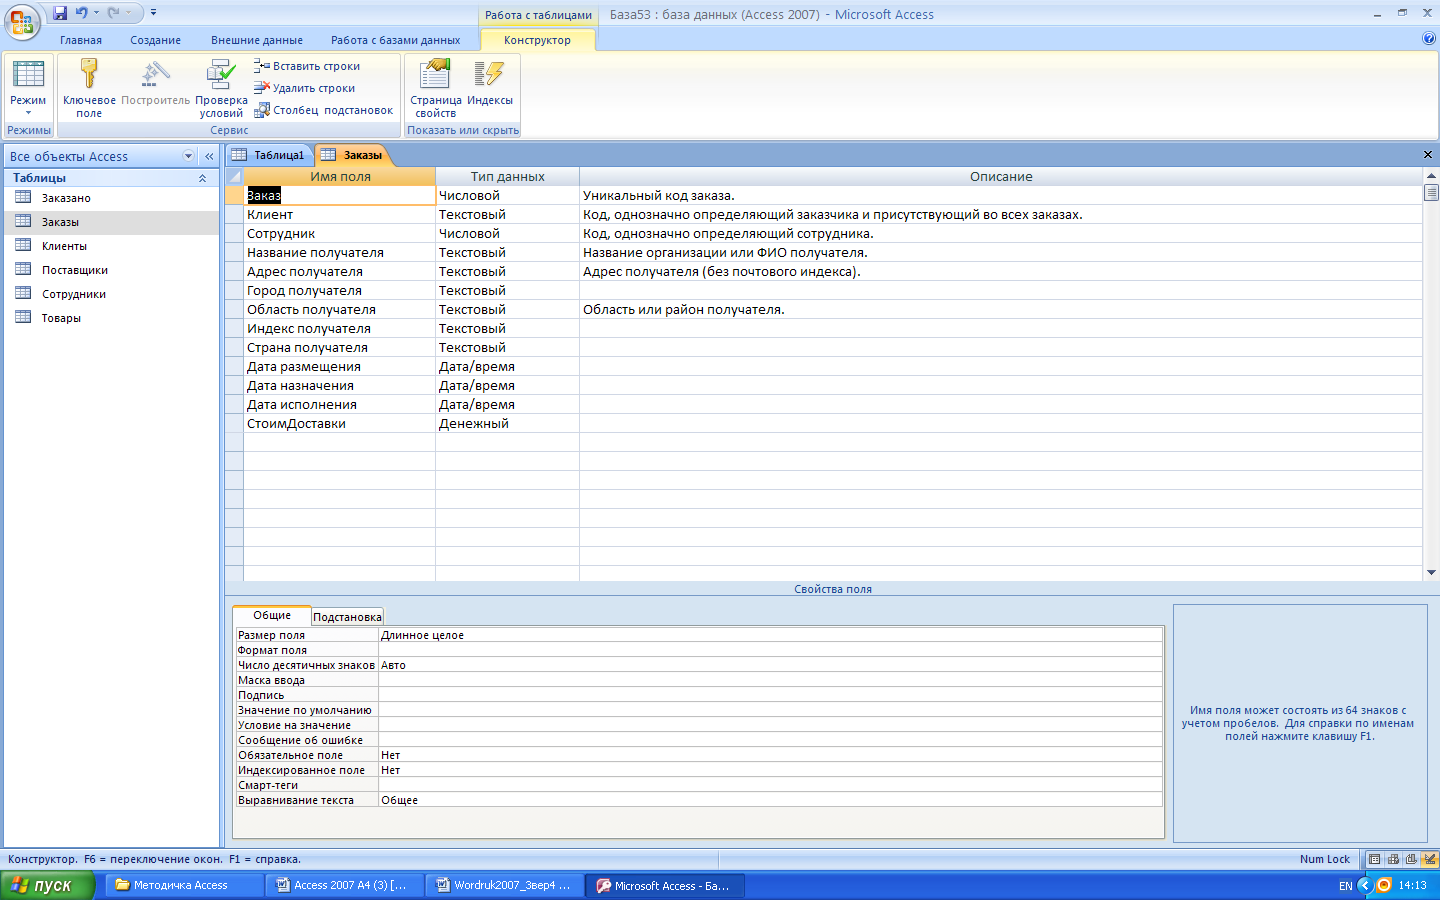Click the row selector of Заказ field
The width and height of the screenshot is (1440, 900).
coord(234,196)
